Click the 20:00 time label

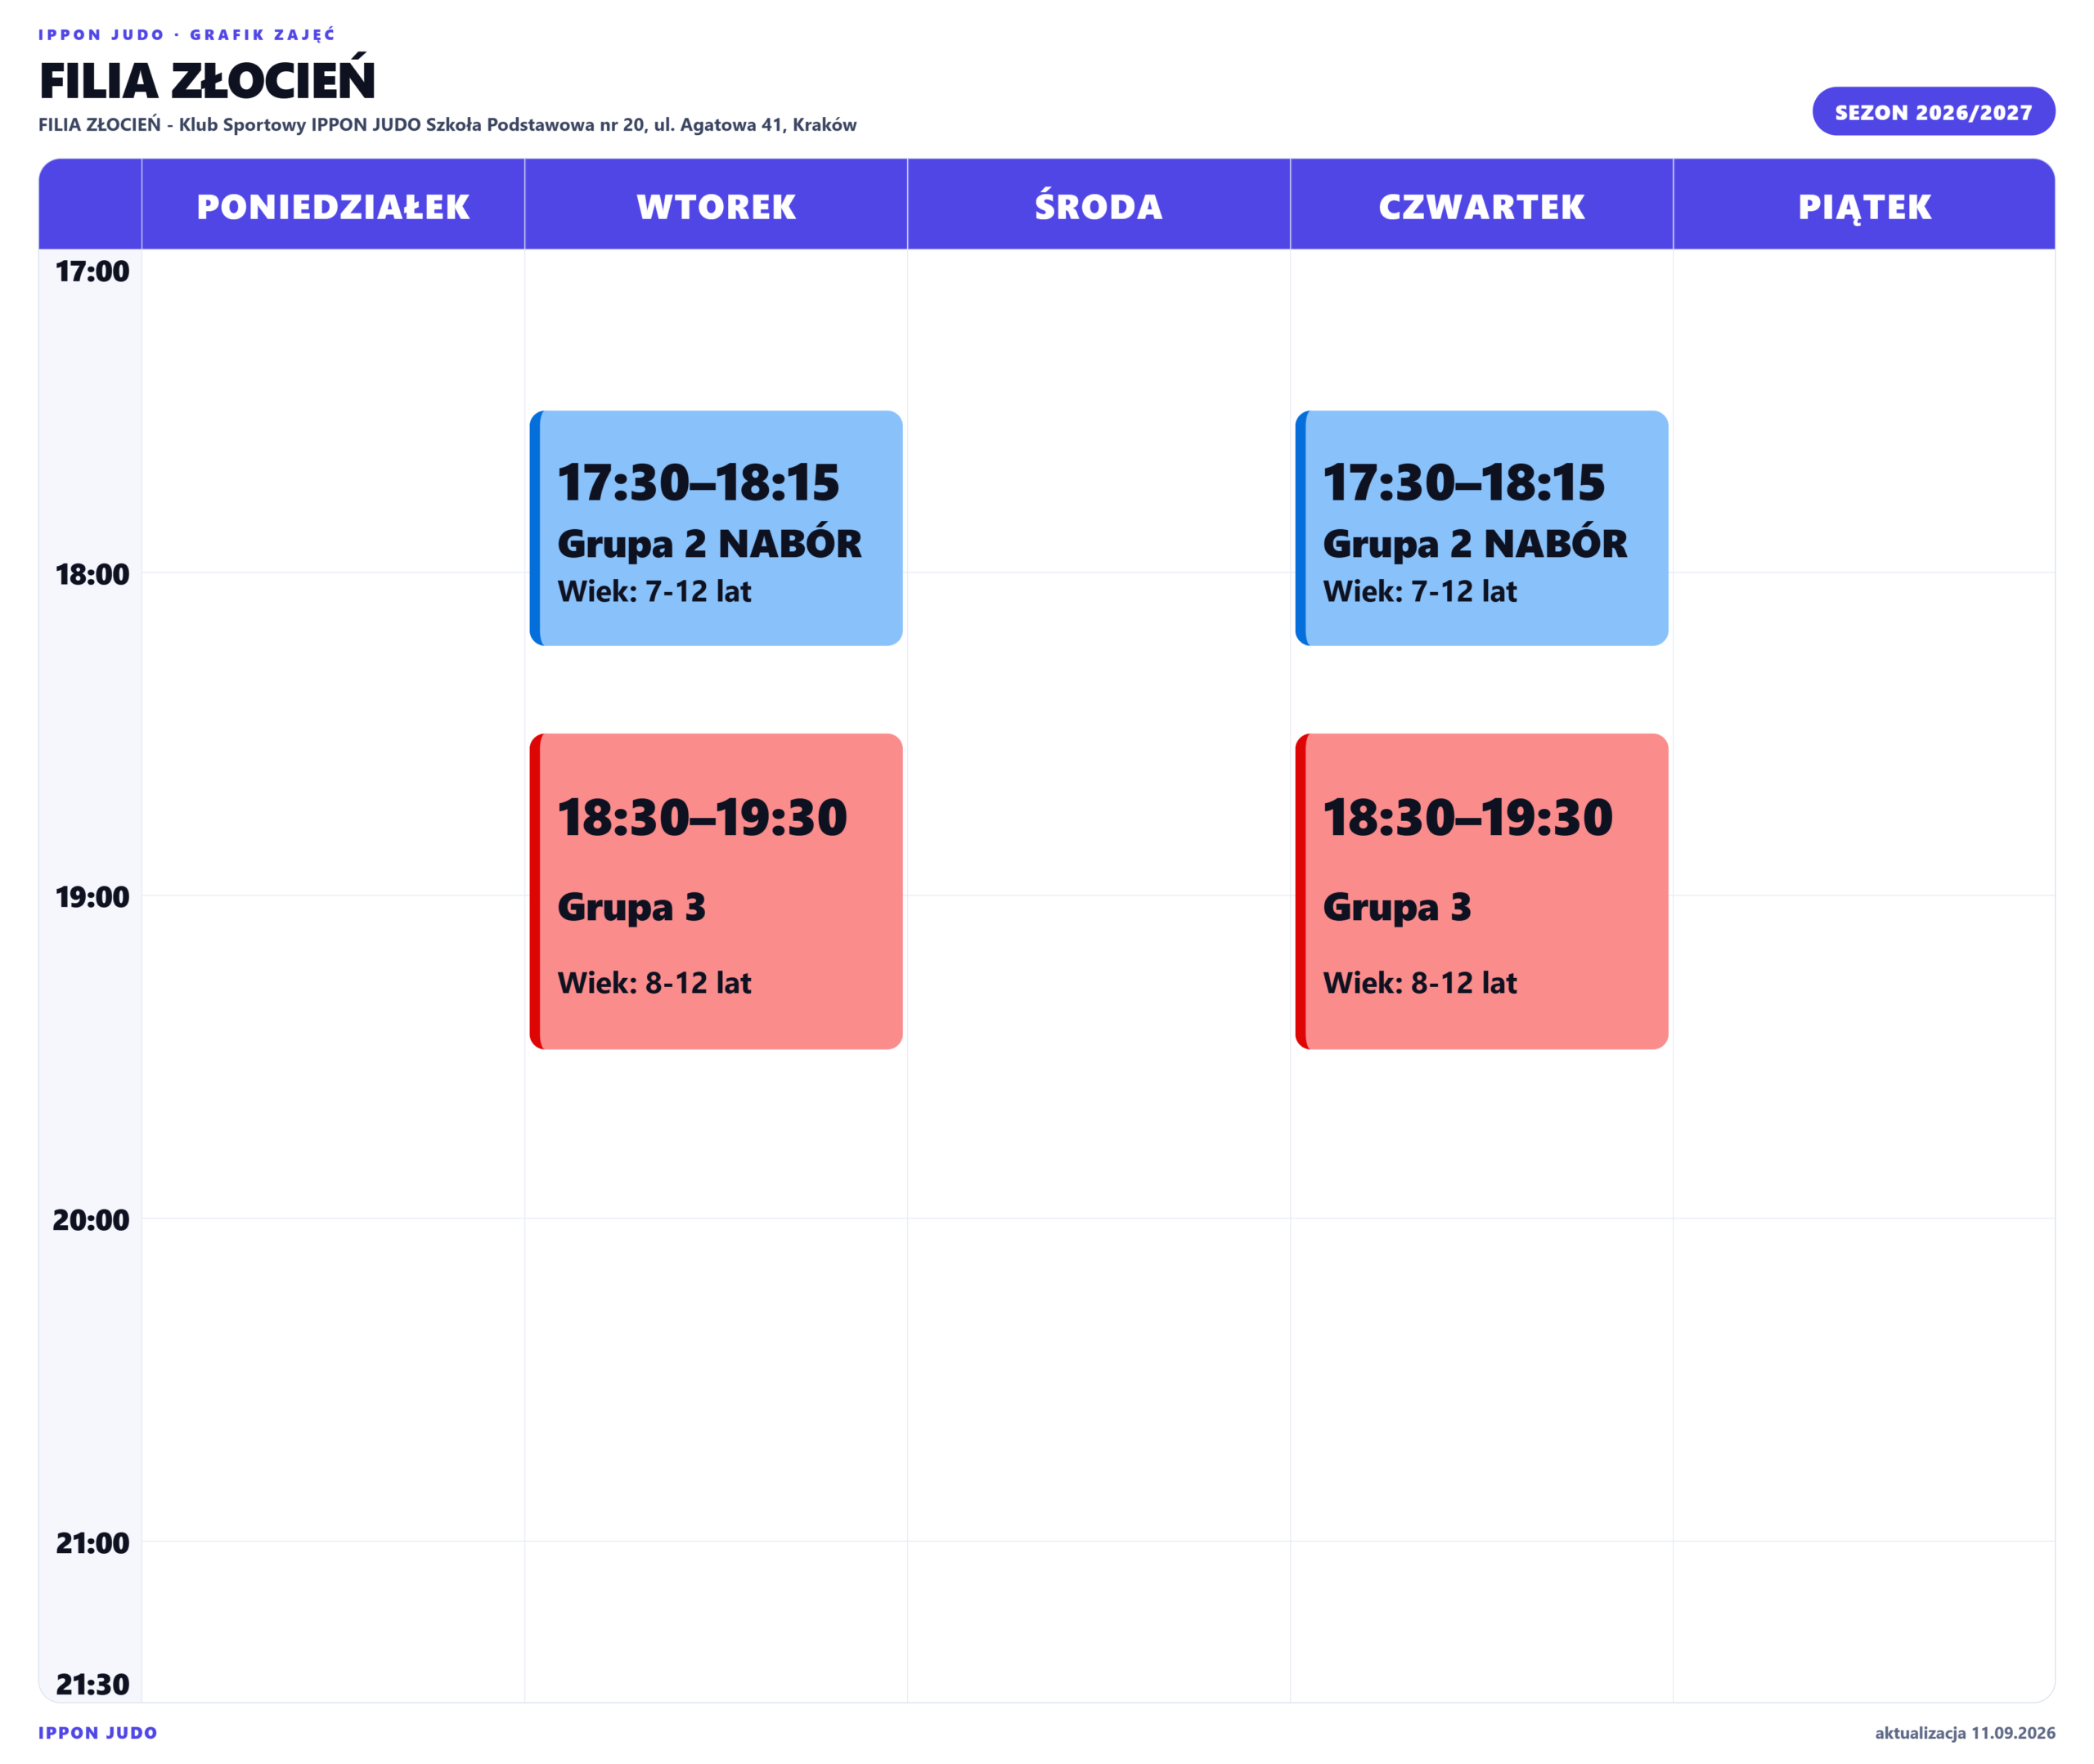point(91,1220)
